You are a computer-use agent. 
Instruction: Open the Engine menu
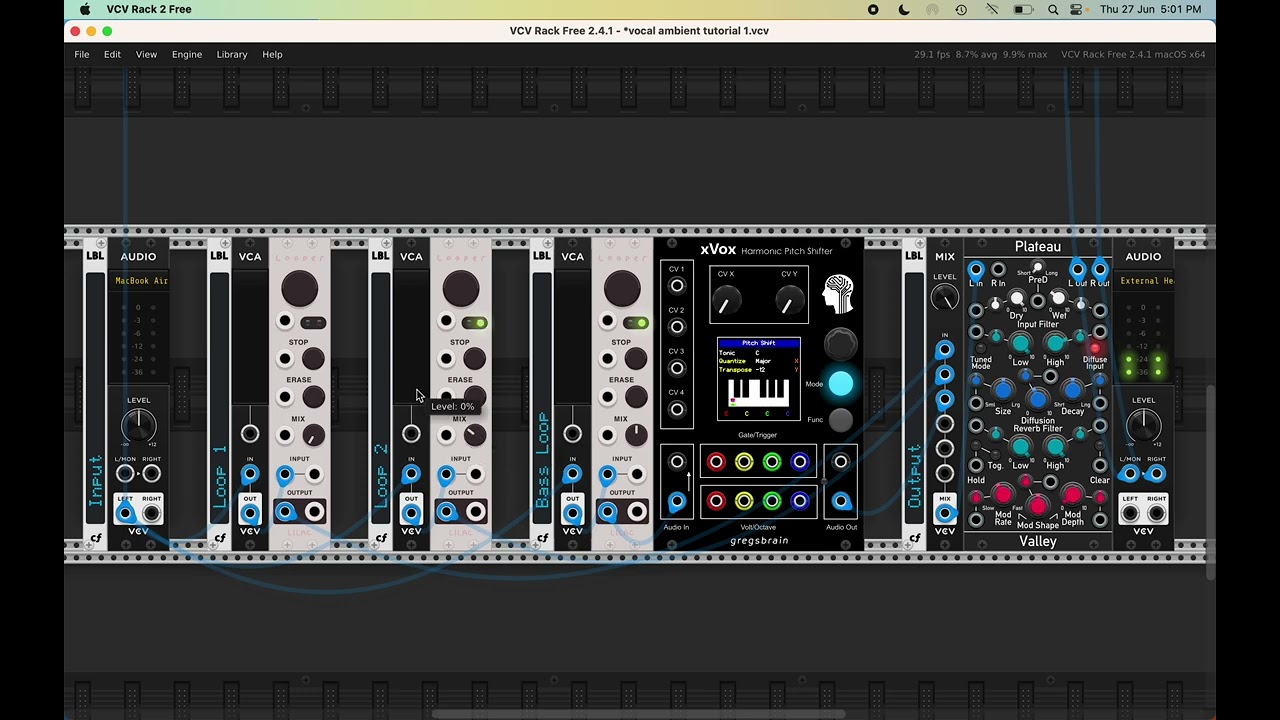coord(187,54)
